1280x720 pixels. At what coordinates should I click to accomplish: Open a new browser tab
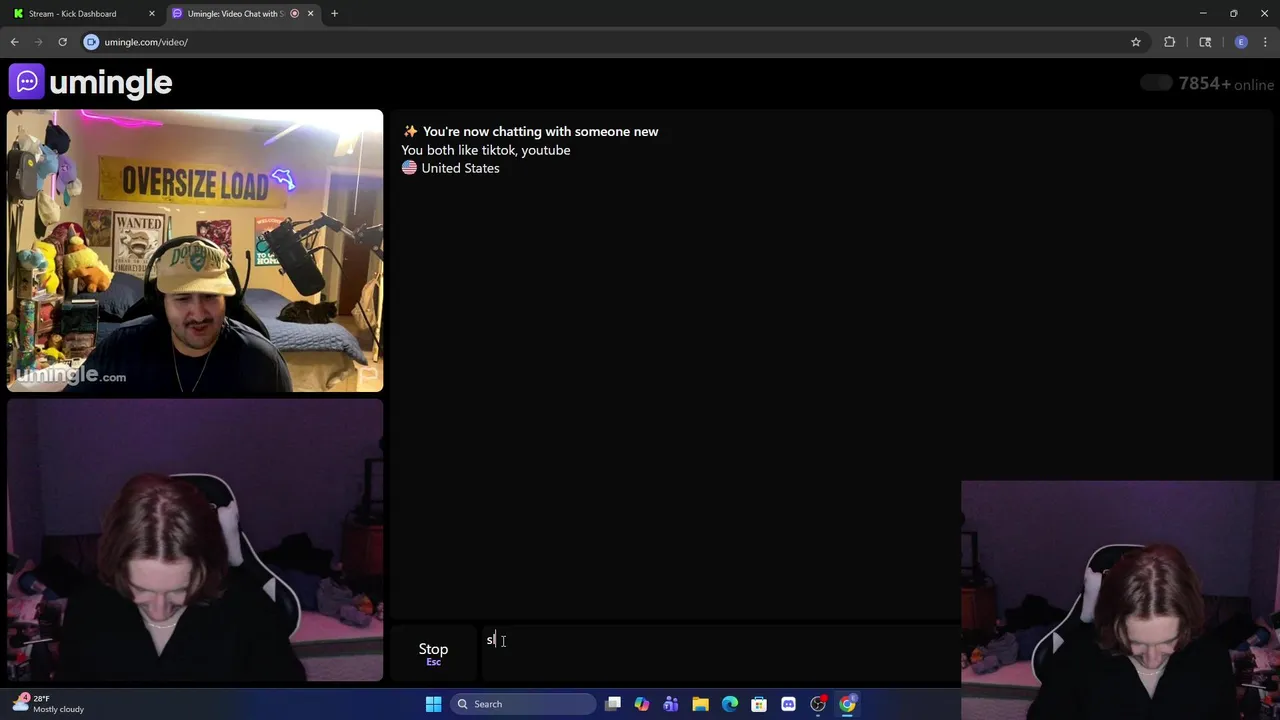tap(334, 14)
